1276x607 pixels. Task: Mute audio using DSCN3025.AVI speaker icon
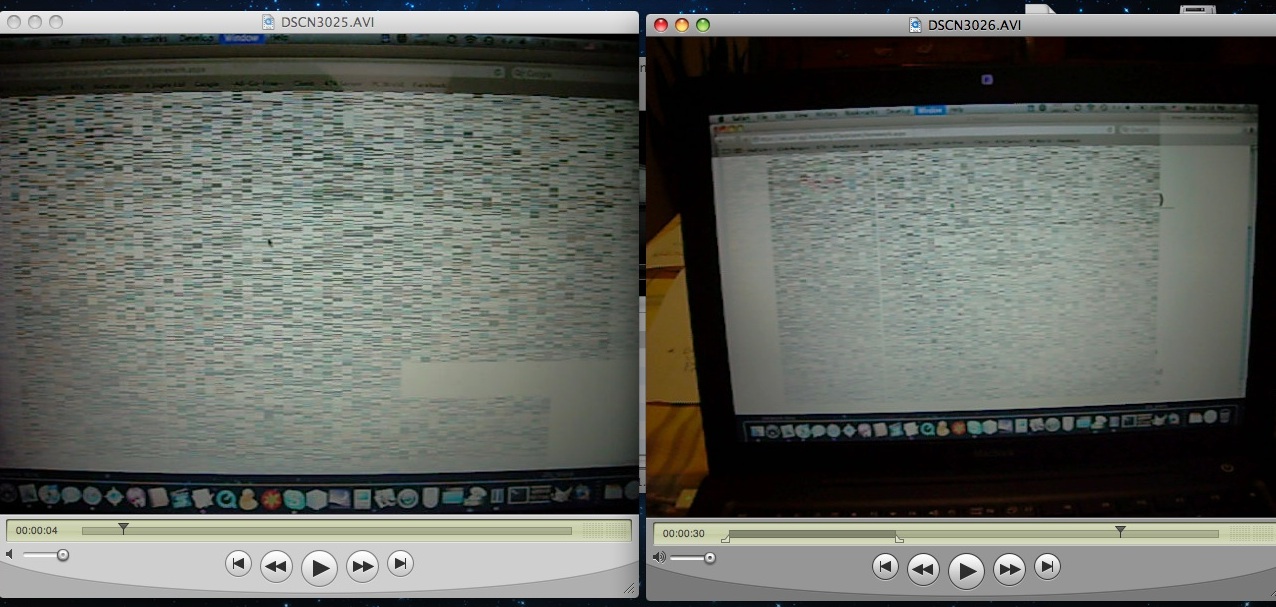click(10, 554)
